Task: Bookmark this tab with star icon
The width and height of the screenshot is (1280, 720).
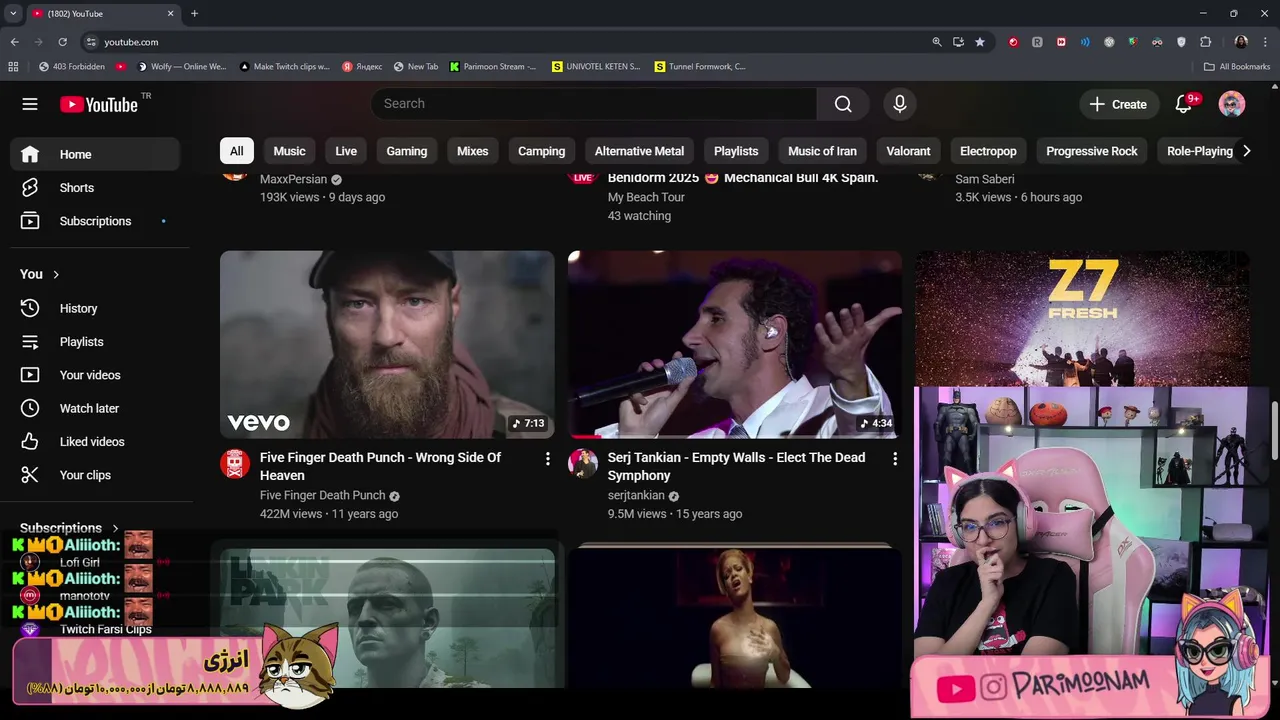Action: coord(980,42)
